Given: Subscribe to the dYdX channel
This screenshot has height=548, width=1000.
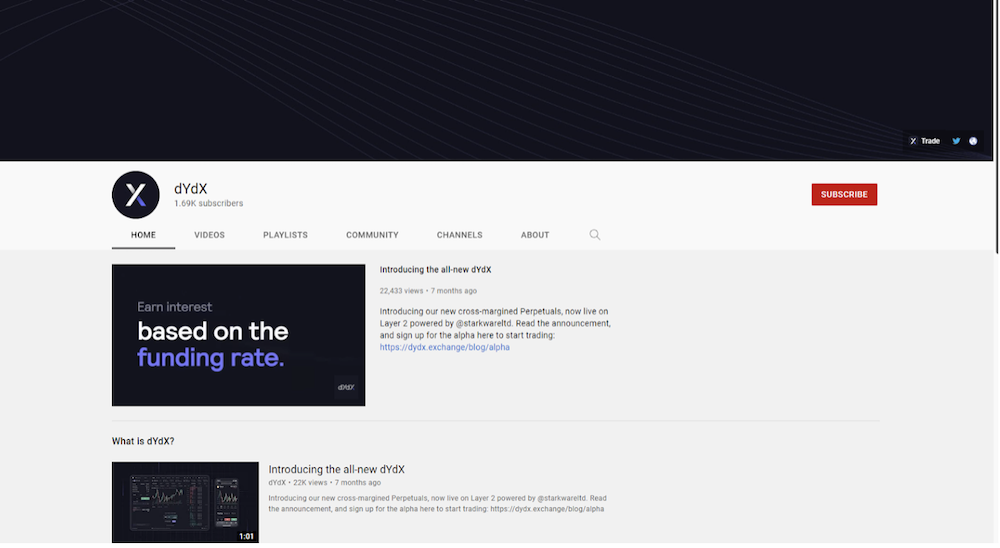Looking at the screenshot, I should pos(844,195).
